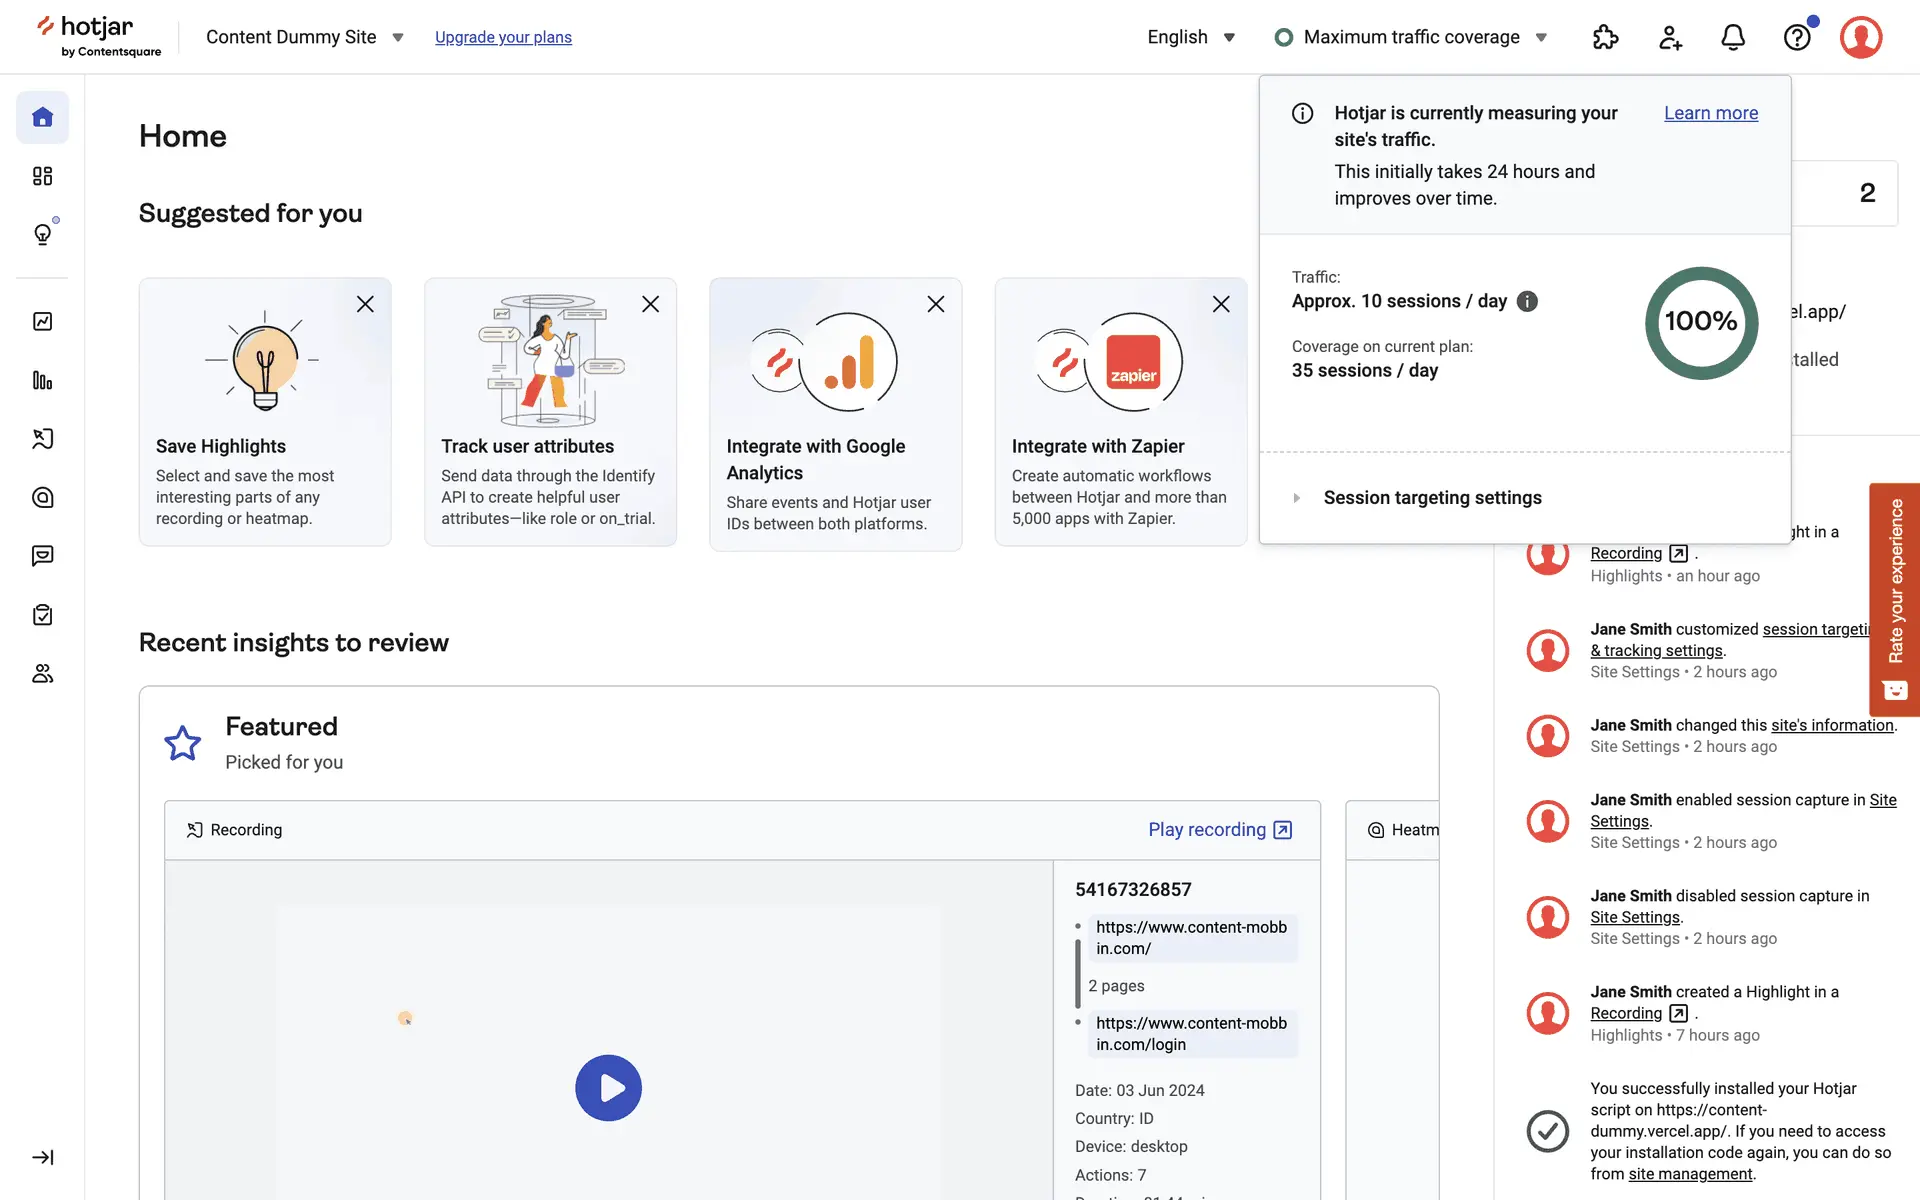The width and height of the screenshot is (1920, 1200).
Task: Open the Feedback icon in sidebar
Action: pos(42,556)
